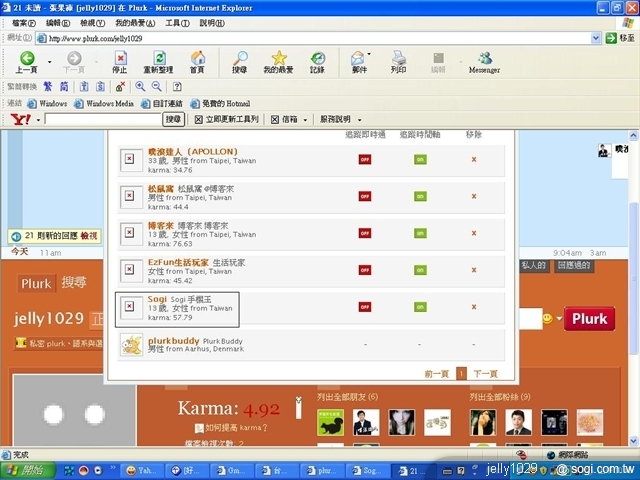Click the Go (移至) arrow button
This screenshot has width=640, height=480.
tap(611, 38)
